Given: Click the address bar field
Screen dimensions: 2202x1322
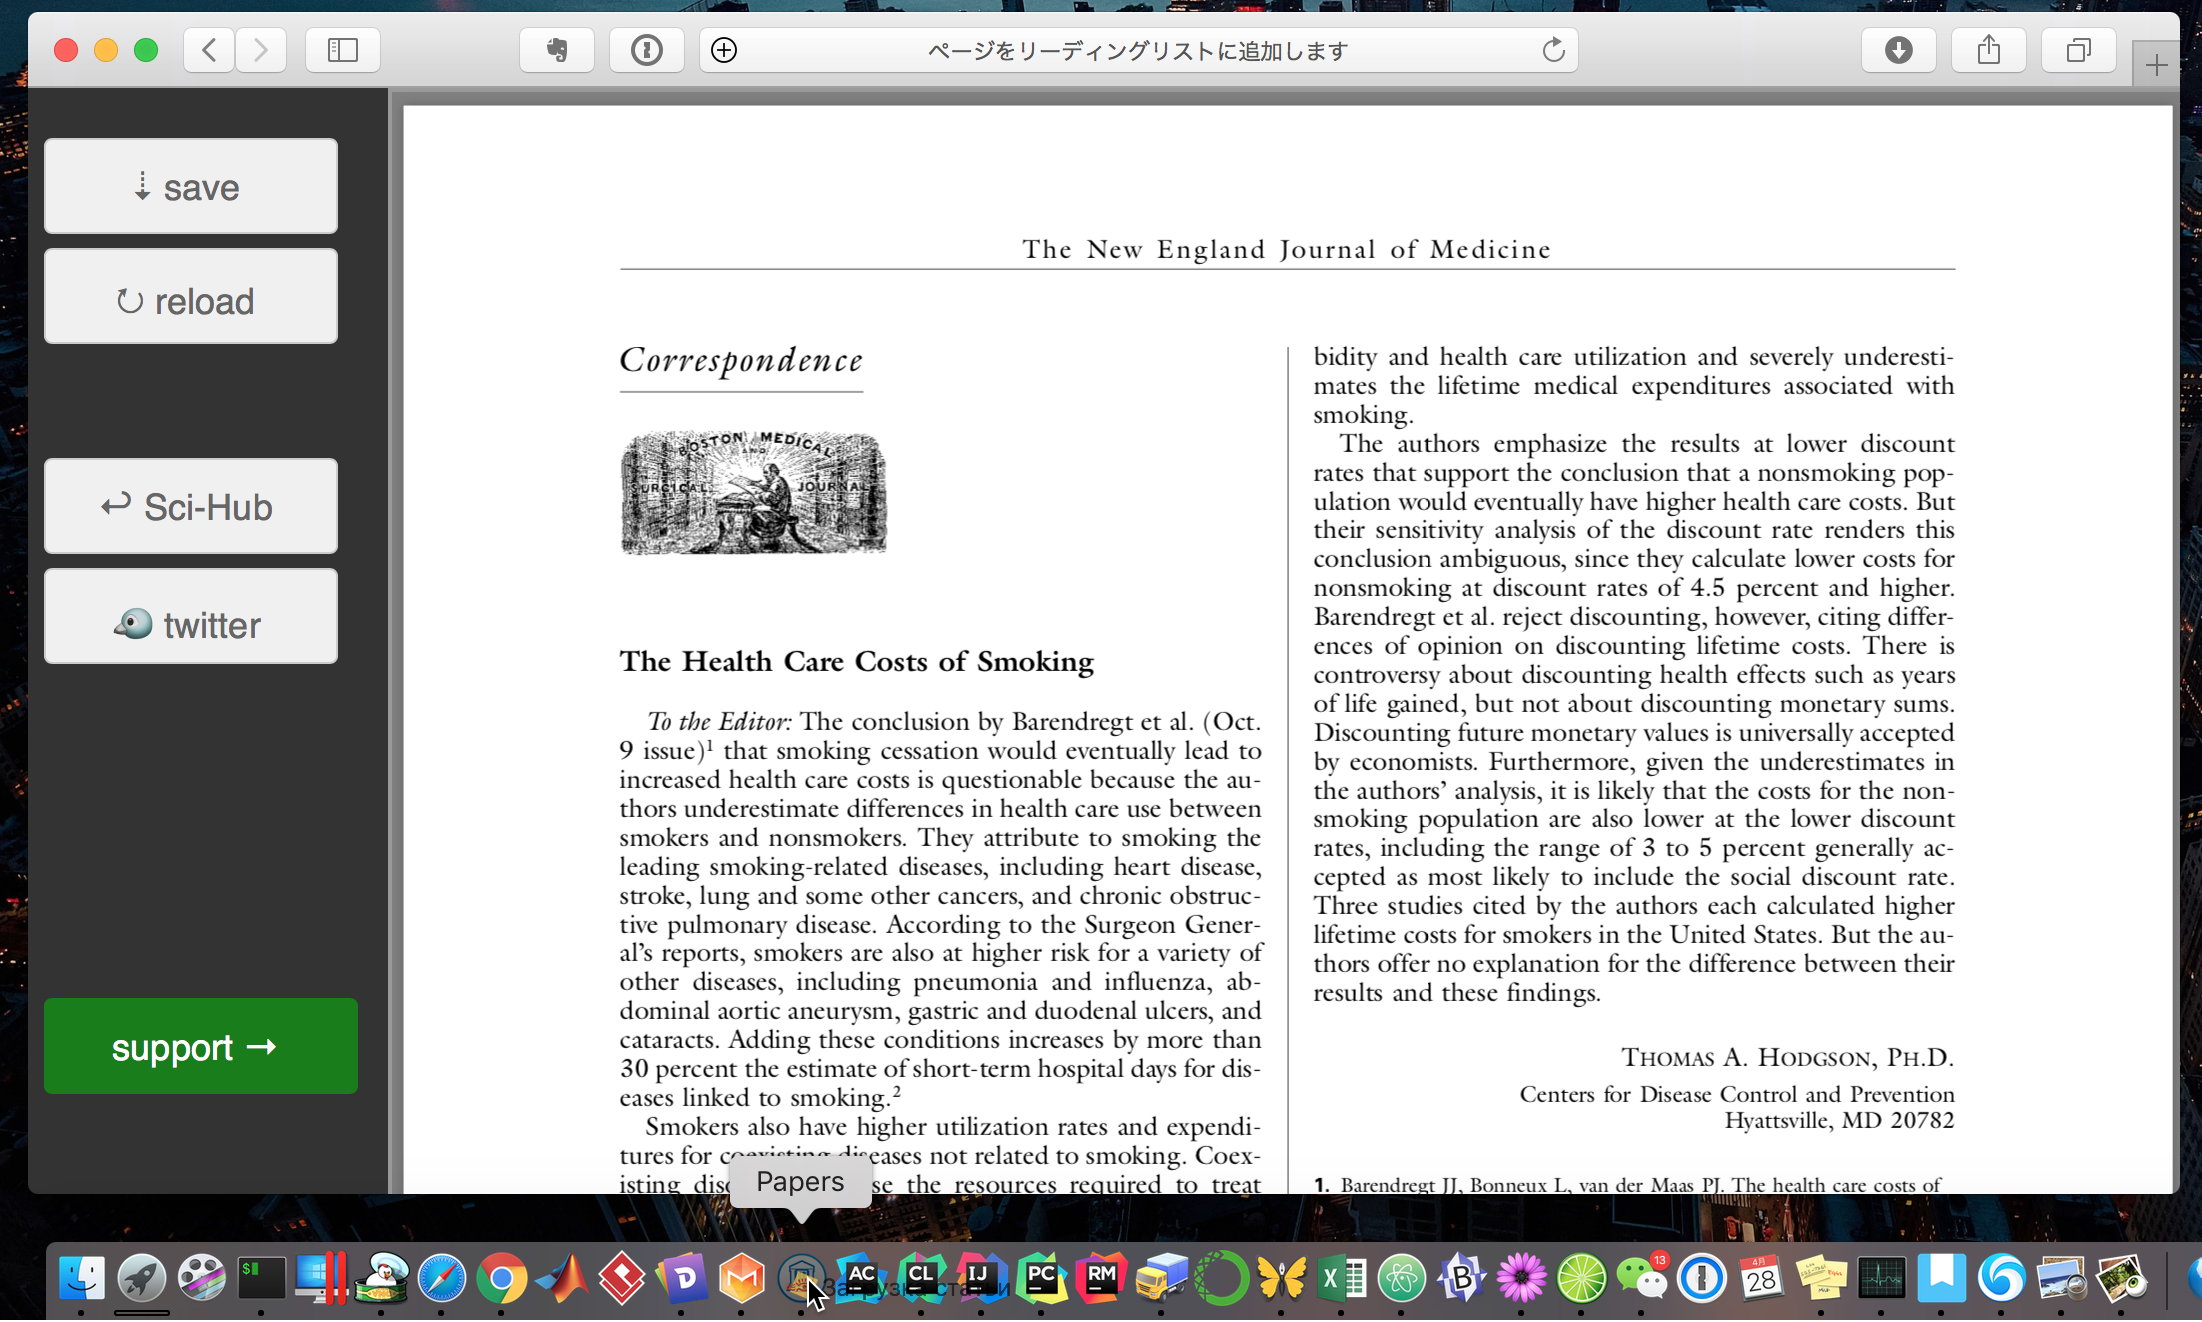Looking at the screenshot, I should [x=1138, y=50].
